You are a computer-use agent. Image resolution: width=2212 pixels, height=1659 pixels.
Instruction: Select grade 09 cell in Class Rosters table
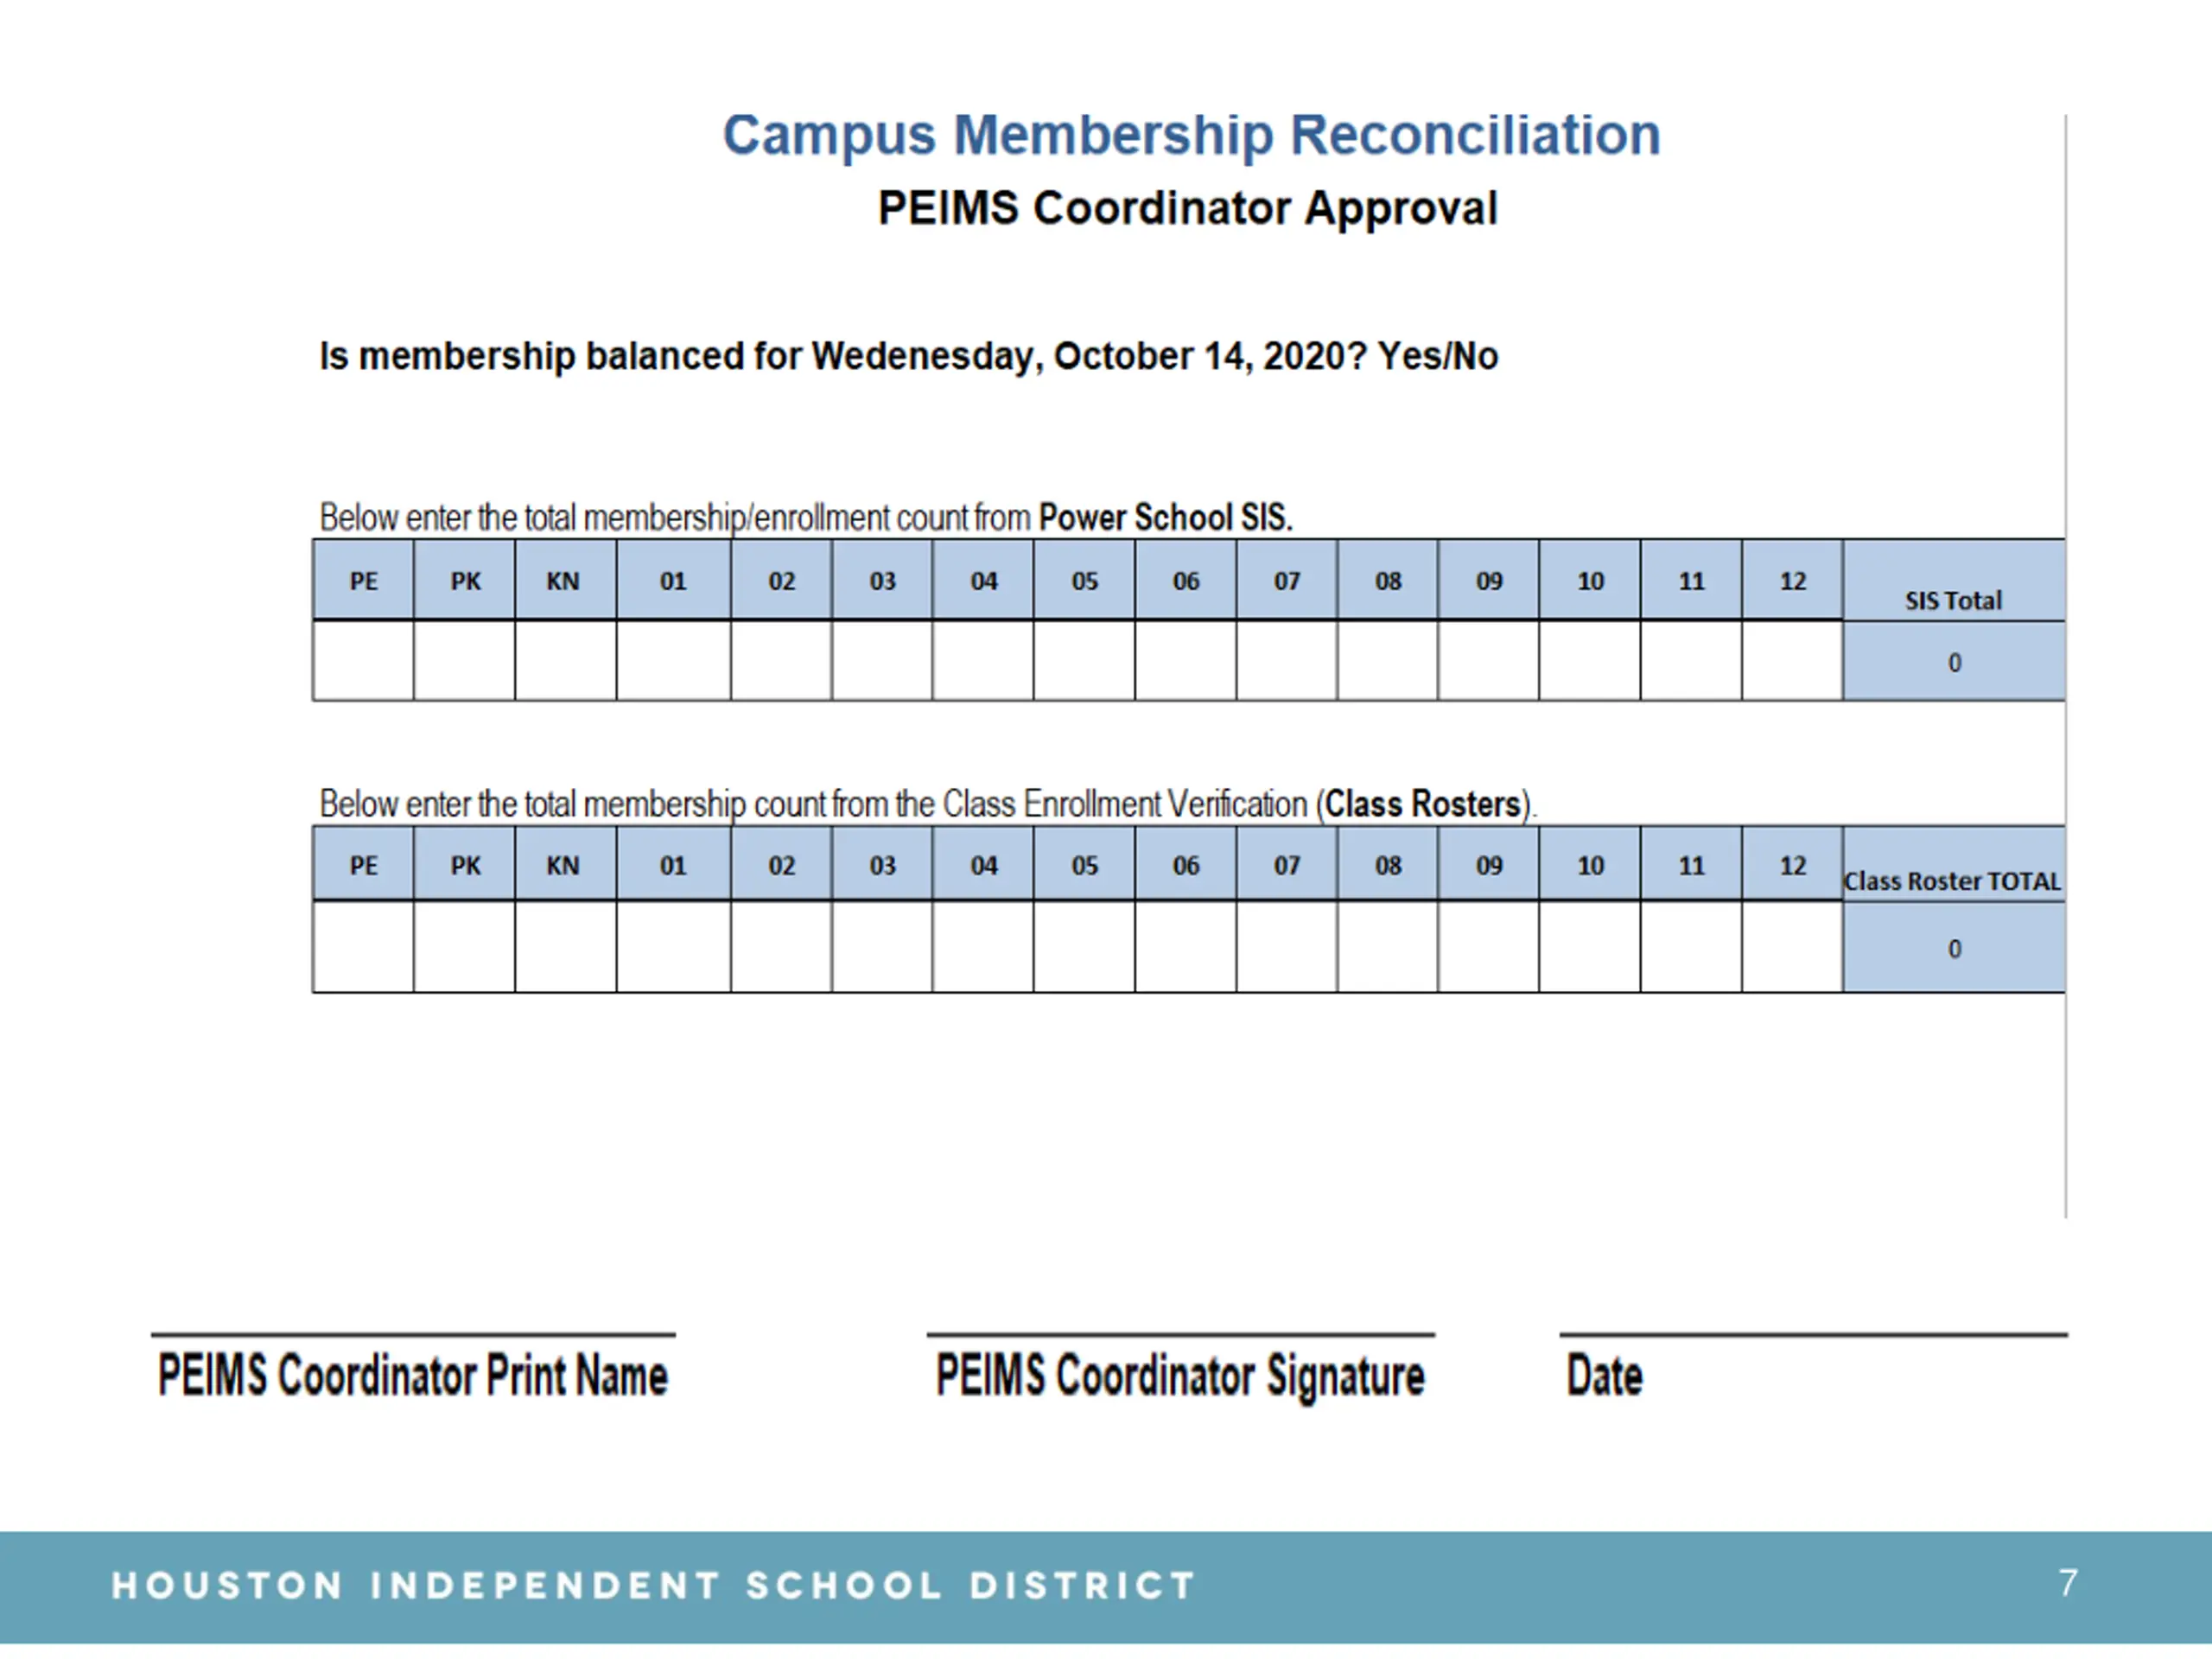coord(1488,947)
